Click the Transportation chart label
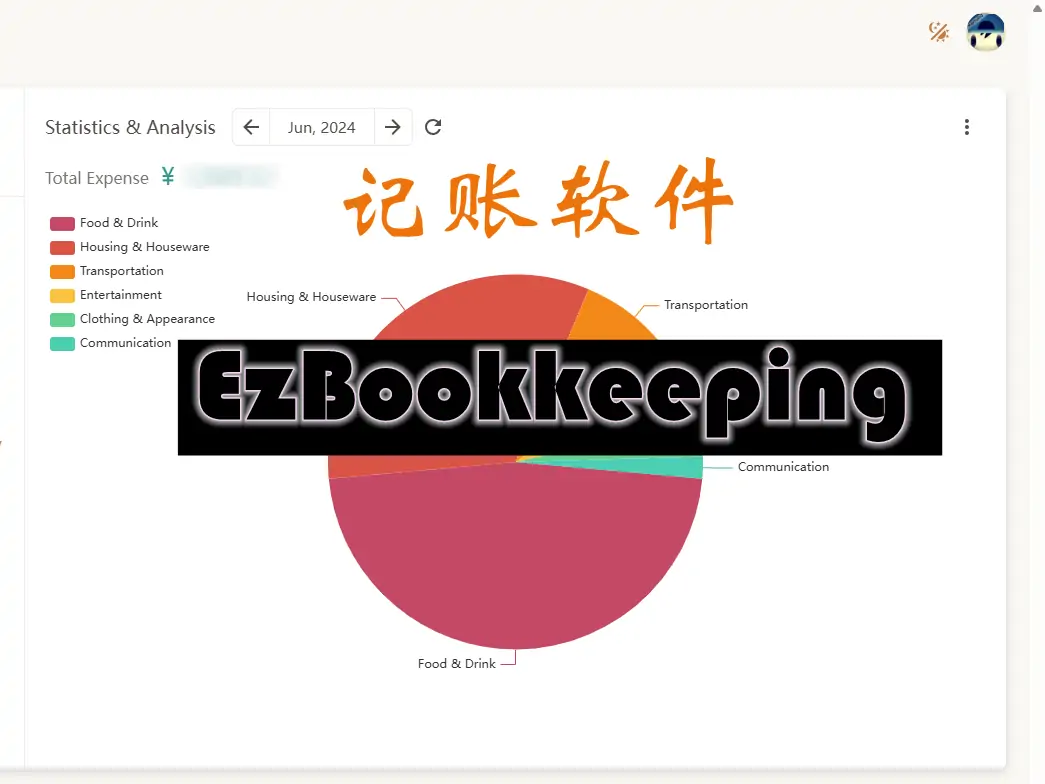1045x784 pixels. tap(706, 305)
